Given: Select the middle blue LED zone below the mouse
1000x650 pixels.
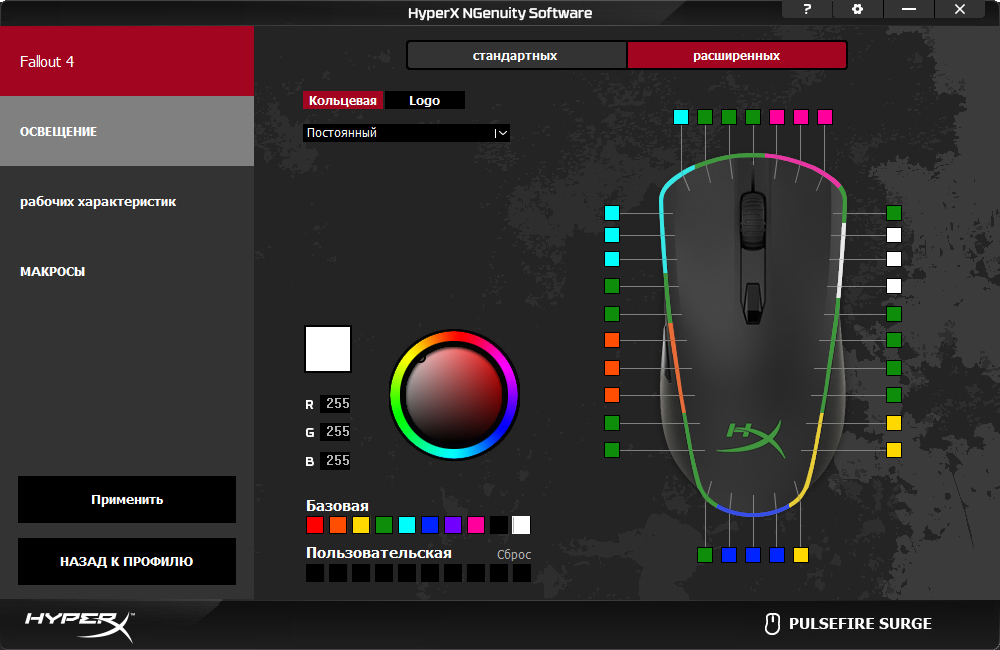Looking at the screenshot, I should [753, 555].
